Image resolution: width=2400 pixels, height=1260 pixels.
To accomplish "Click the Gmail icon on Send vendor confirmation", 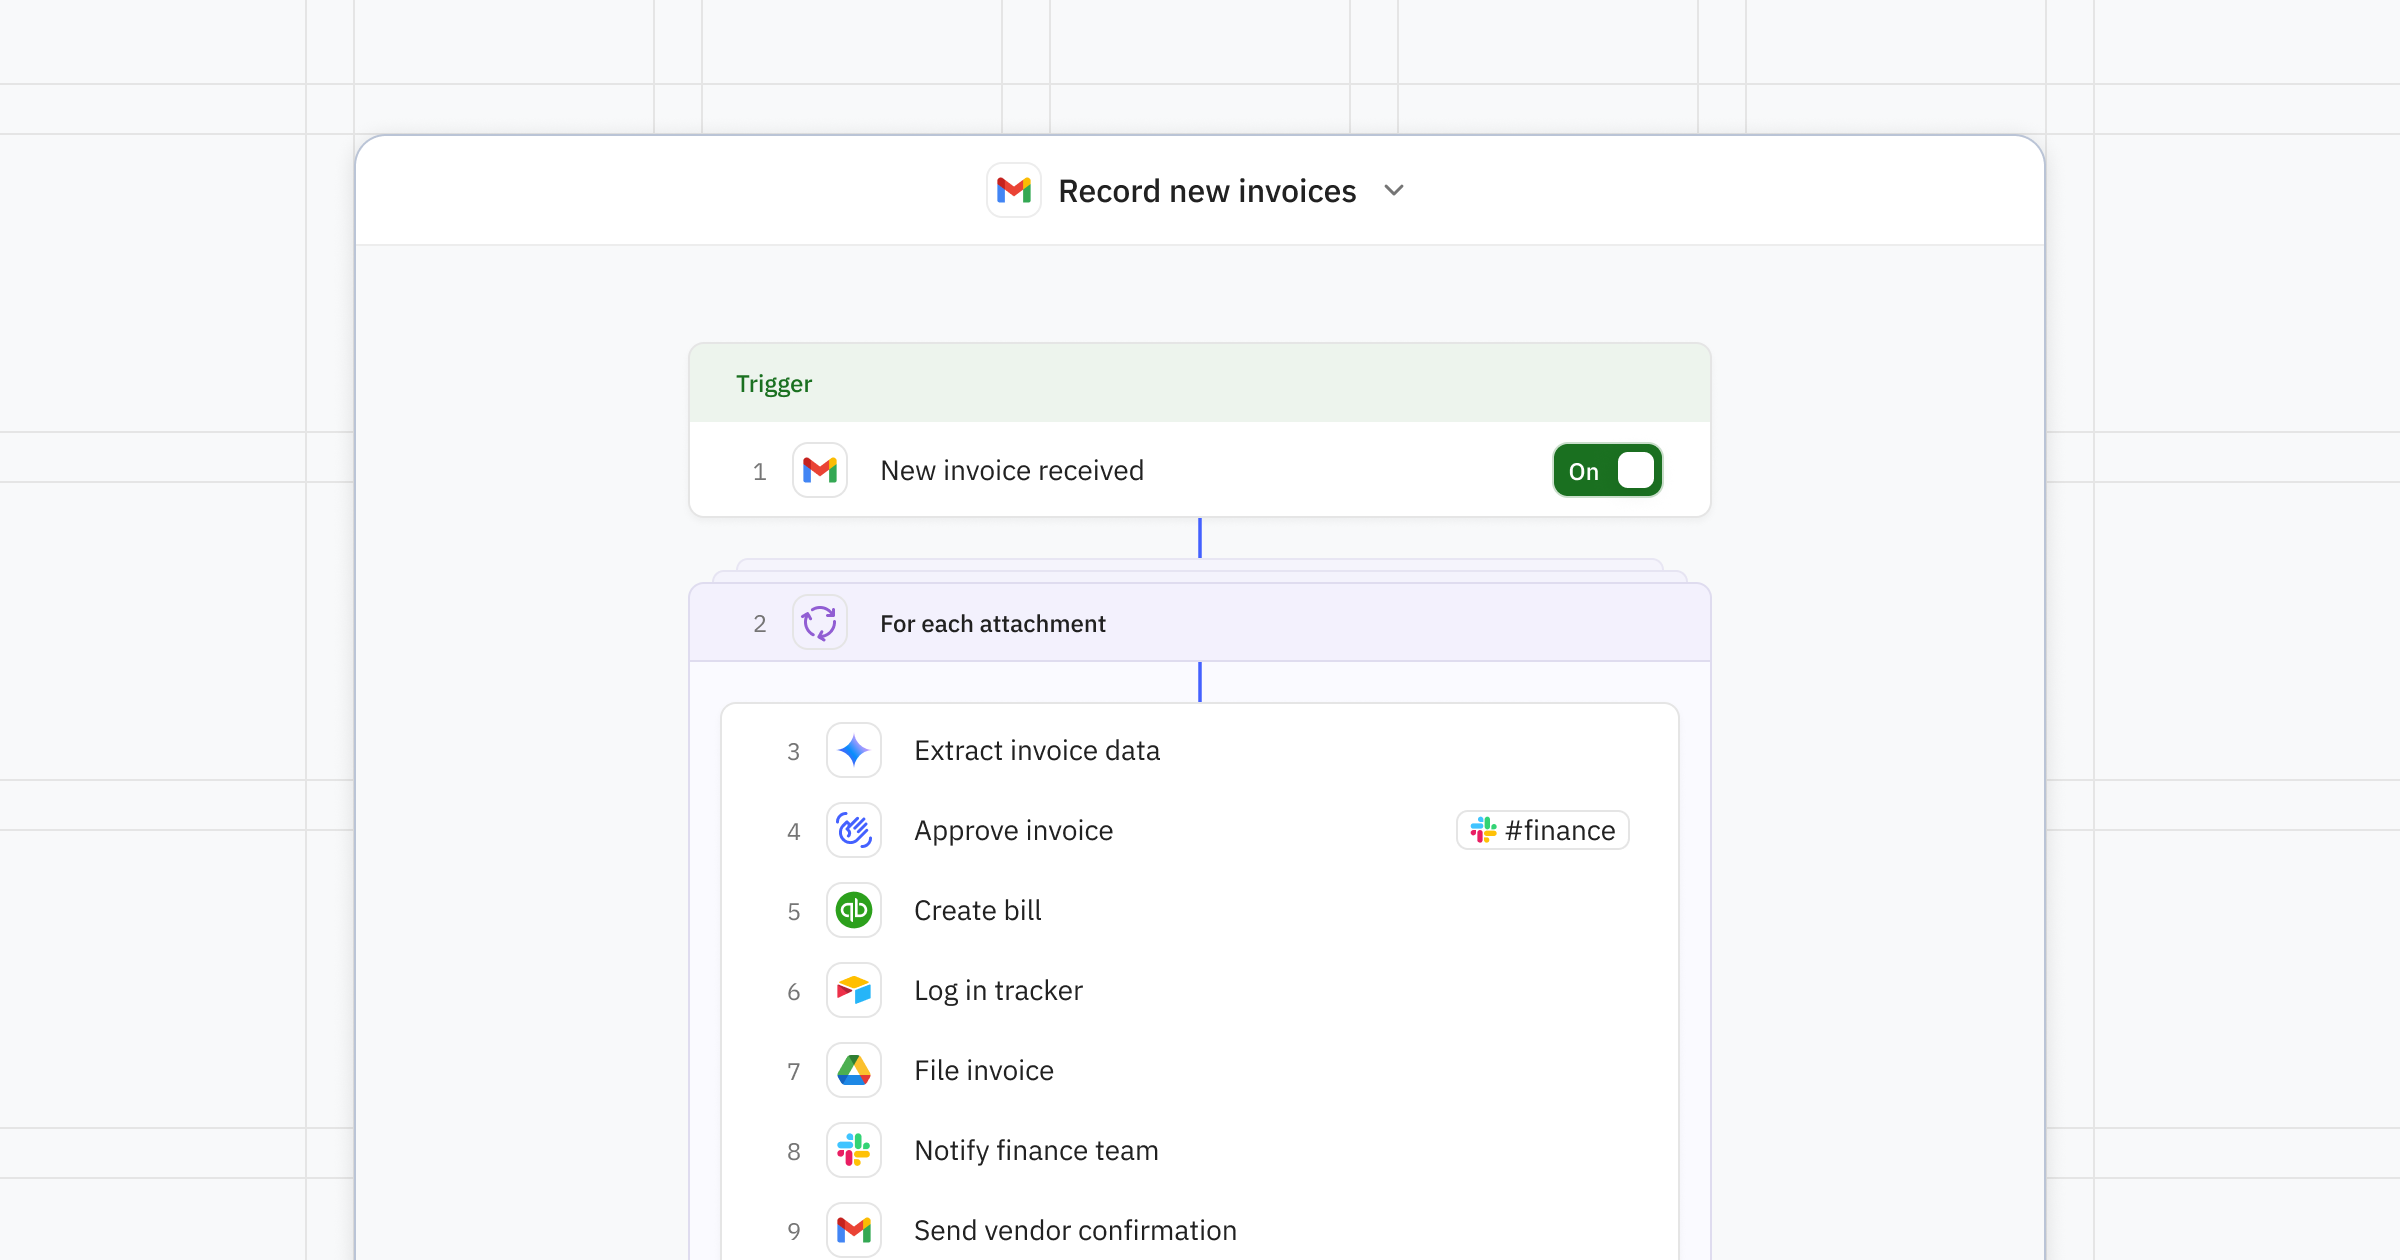I will [854, 1230].
